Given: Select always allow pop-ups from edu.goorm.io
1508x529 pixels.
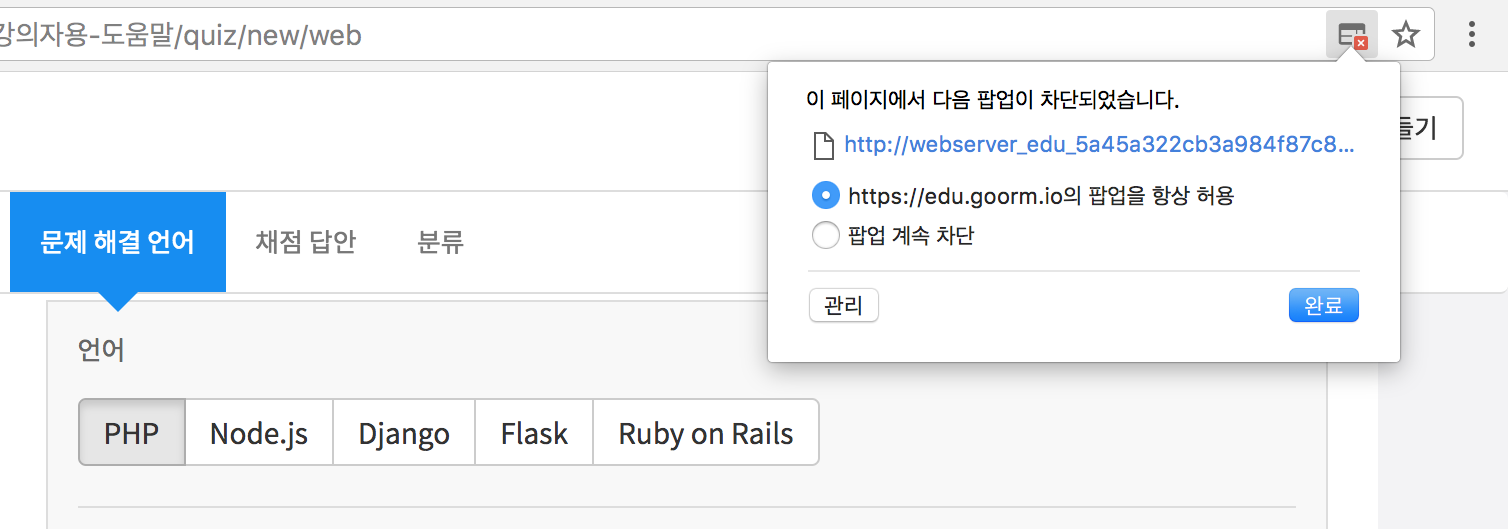Looking at the screenshot, I should (826, 195).
